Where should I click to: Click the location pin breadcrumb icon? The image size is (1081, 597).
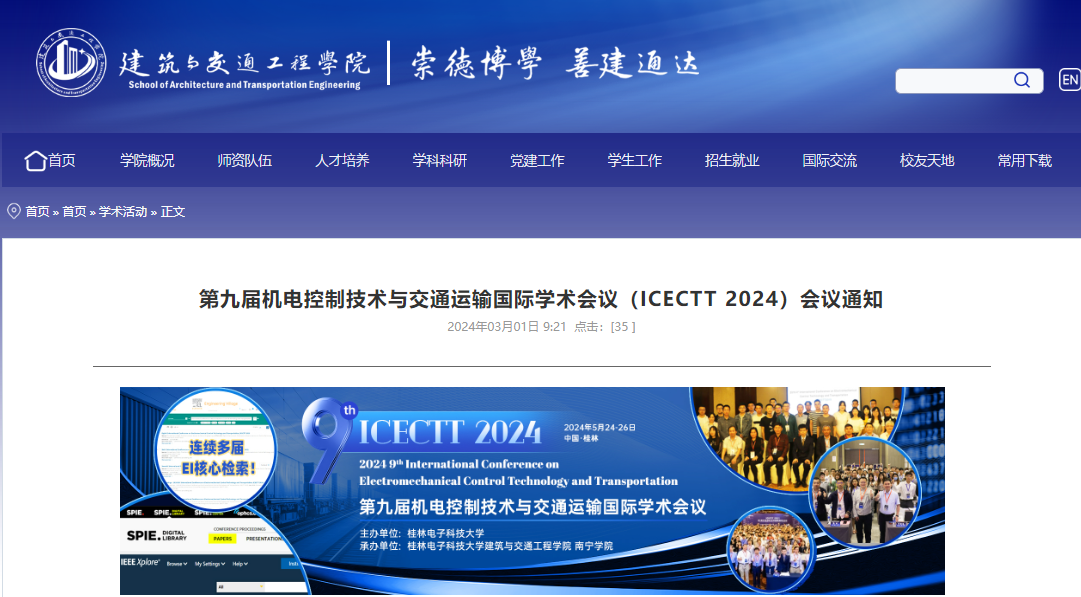coord(14,211)
